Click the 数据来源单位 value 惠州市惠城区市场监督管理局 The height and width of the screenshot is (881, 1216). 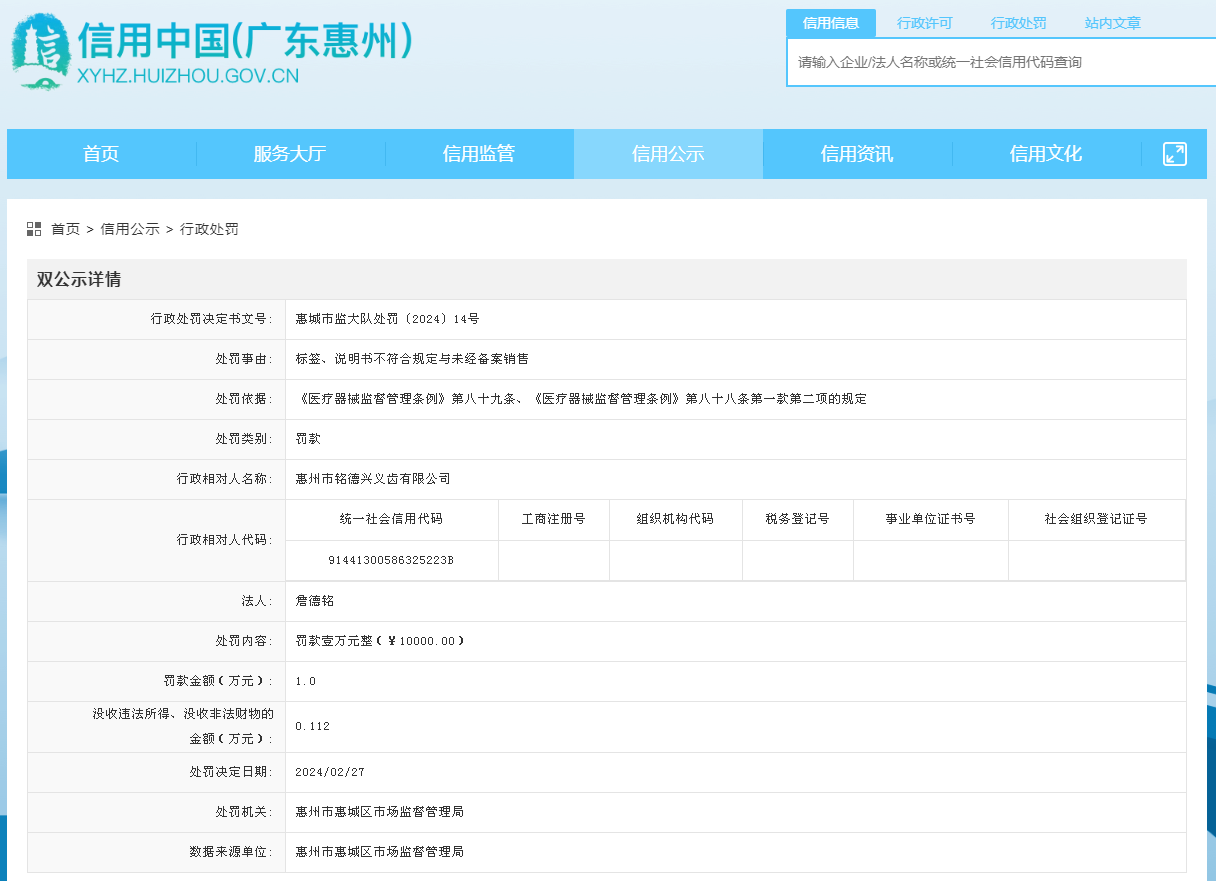pyautogui.click(x=380, y=853)
